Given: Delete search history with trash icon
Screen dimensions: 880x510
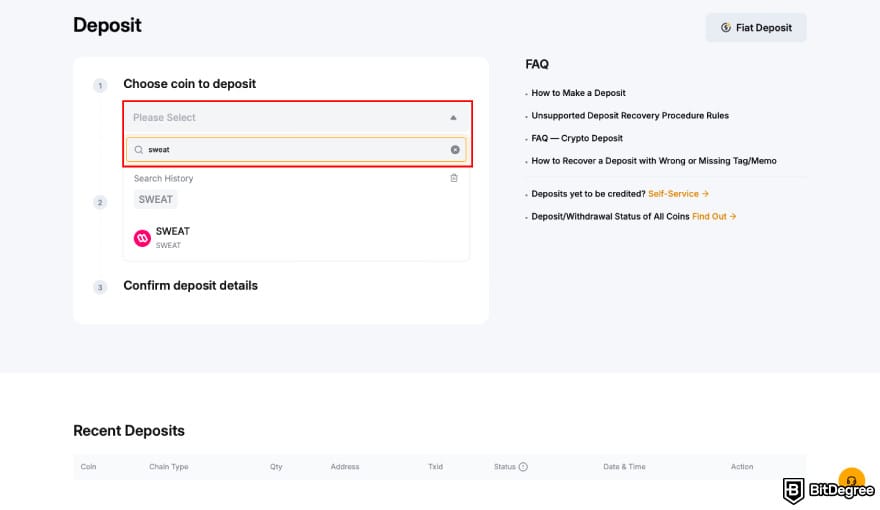Looking at the screenshot, I should click(x=453, y=178).
